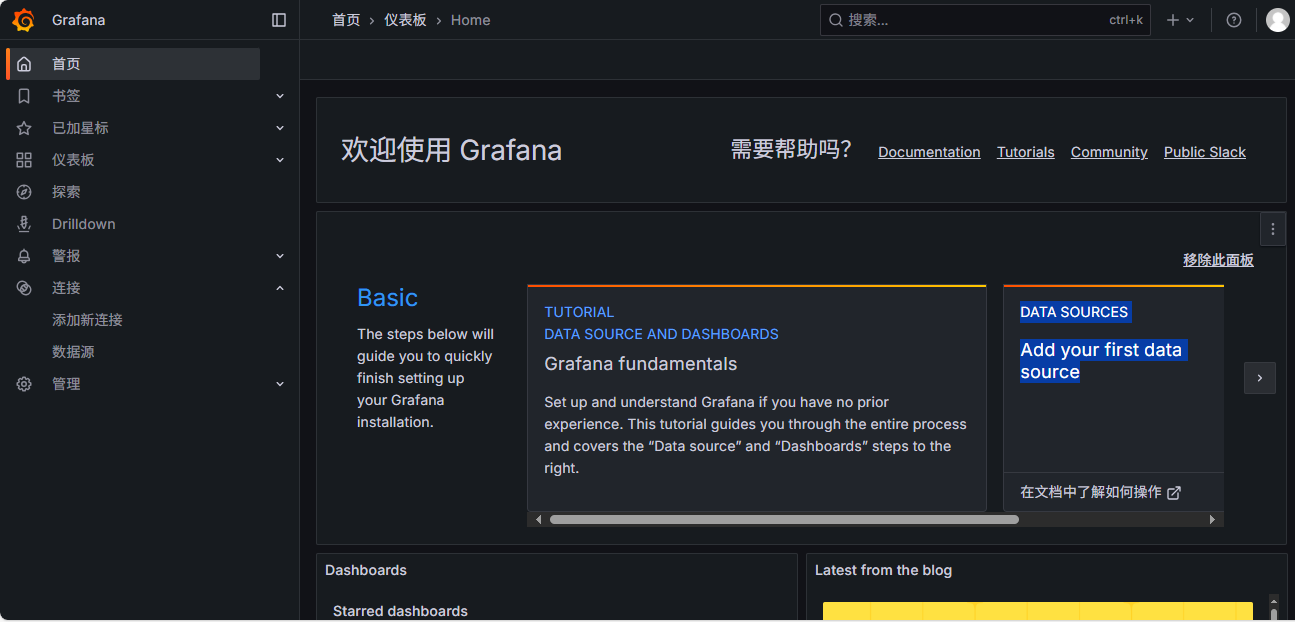
Task: Expand the 书签 section chevron
Action: pos(280,96)
